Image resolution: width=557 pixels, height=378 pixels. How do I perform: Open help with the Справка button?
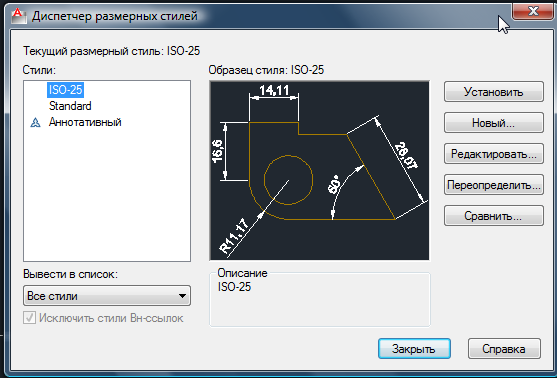point(504,349)
